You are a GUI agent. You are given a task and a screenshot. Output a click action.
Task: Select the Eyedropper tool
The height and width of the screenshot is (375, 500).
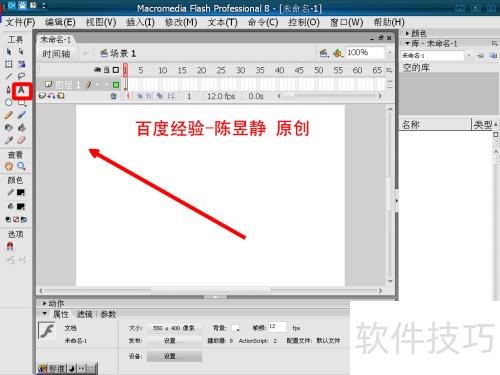click(x=9, y=140)
